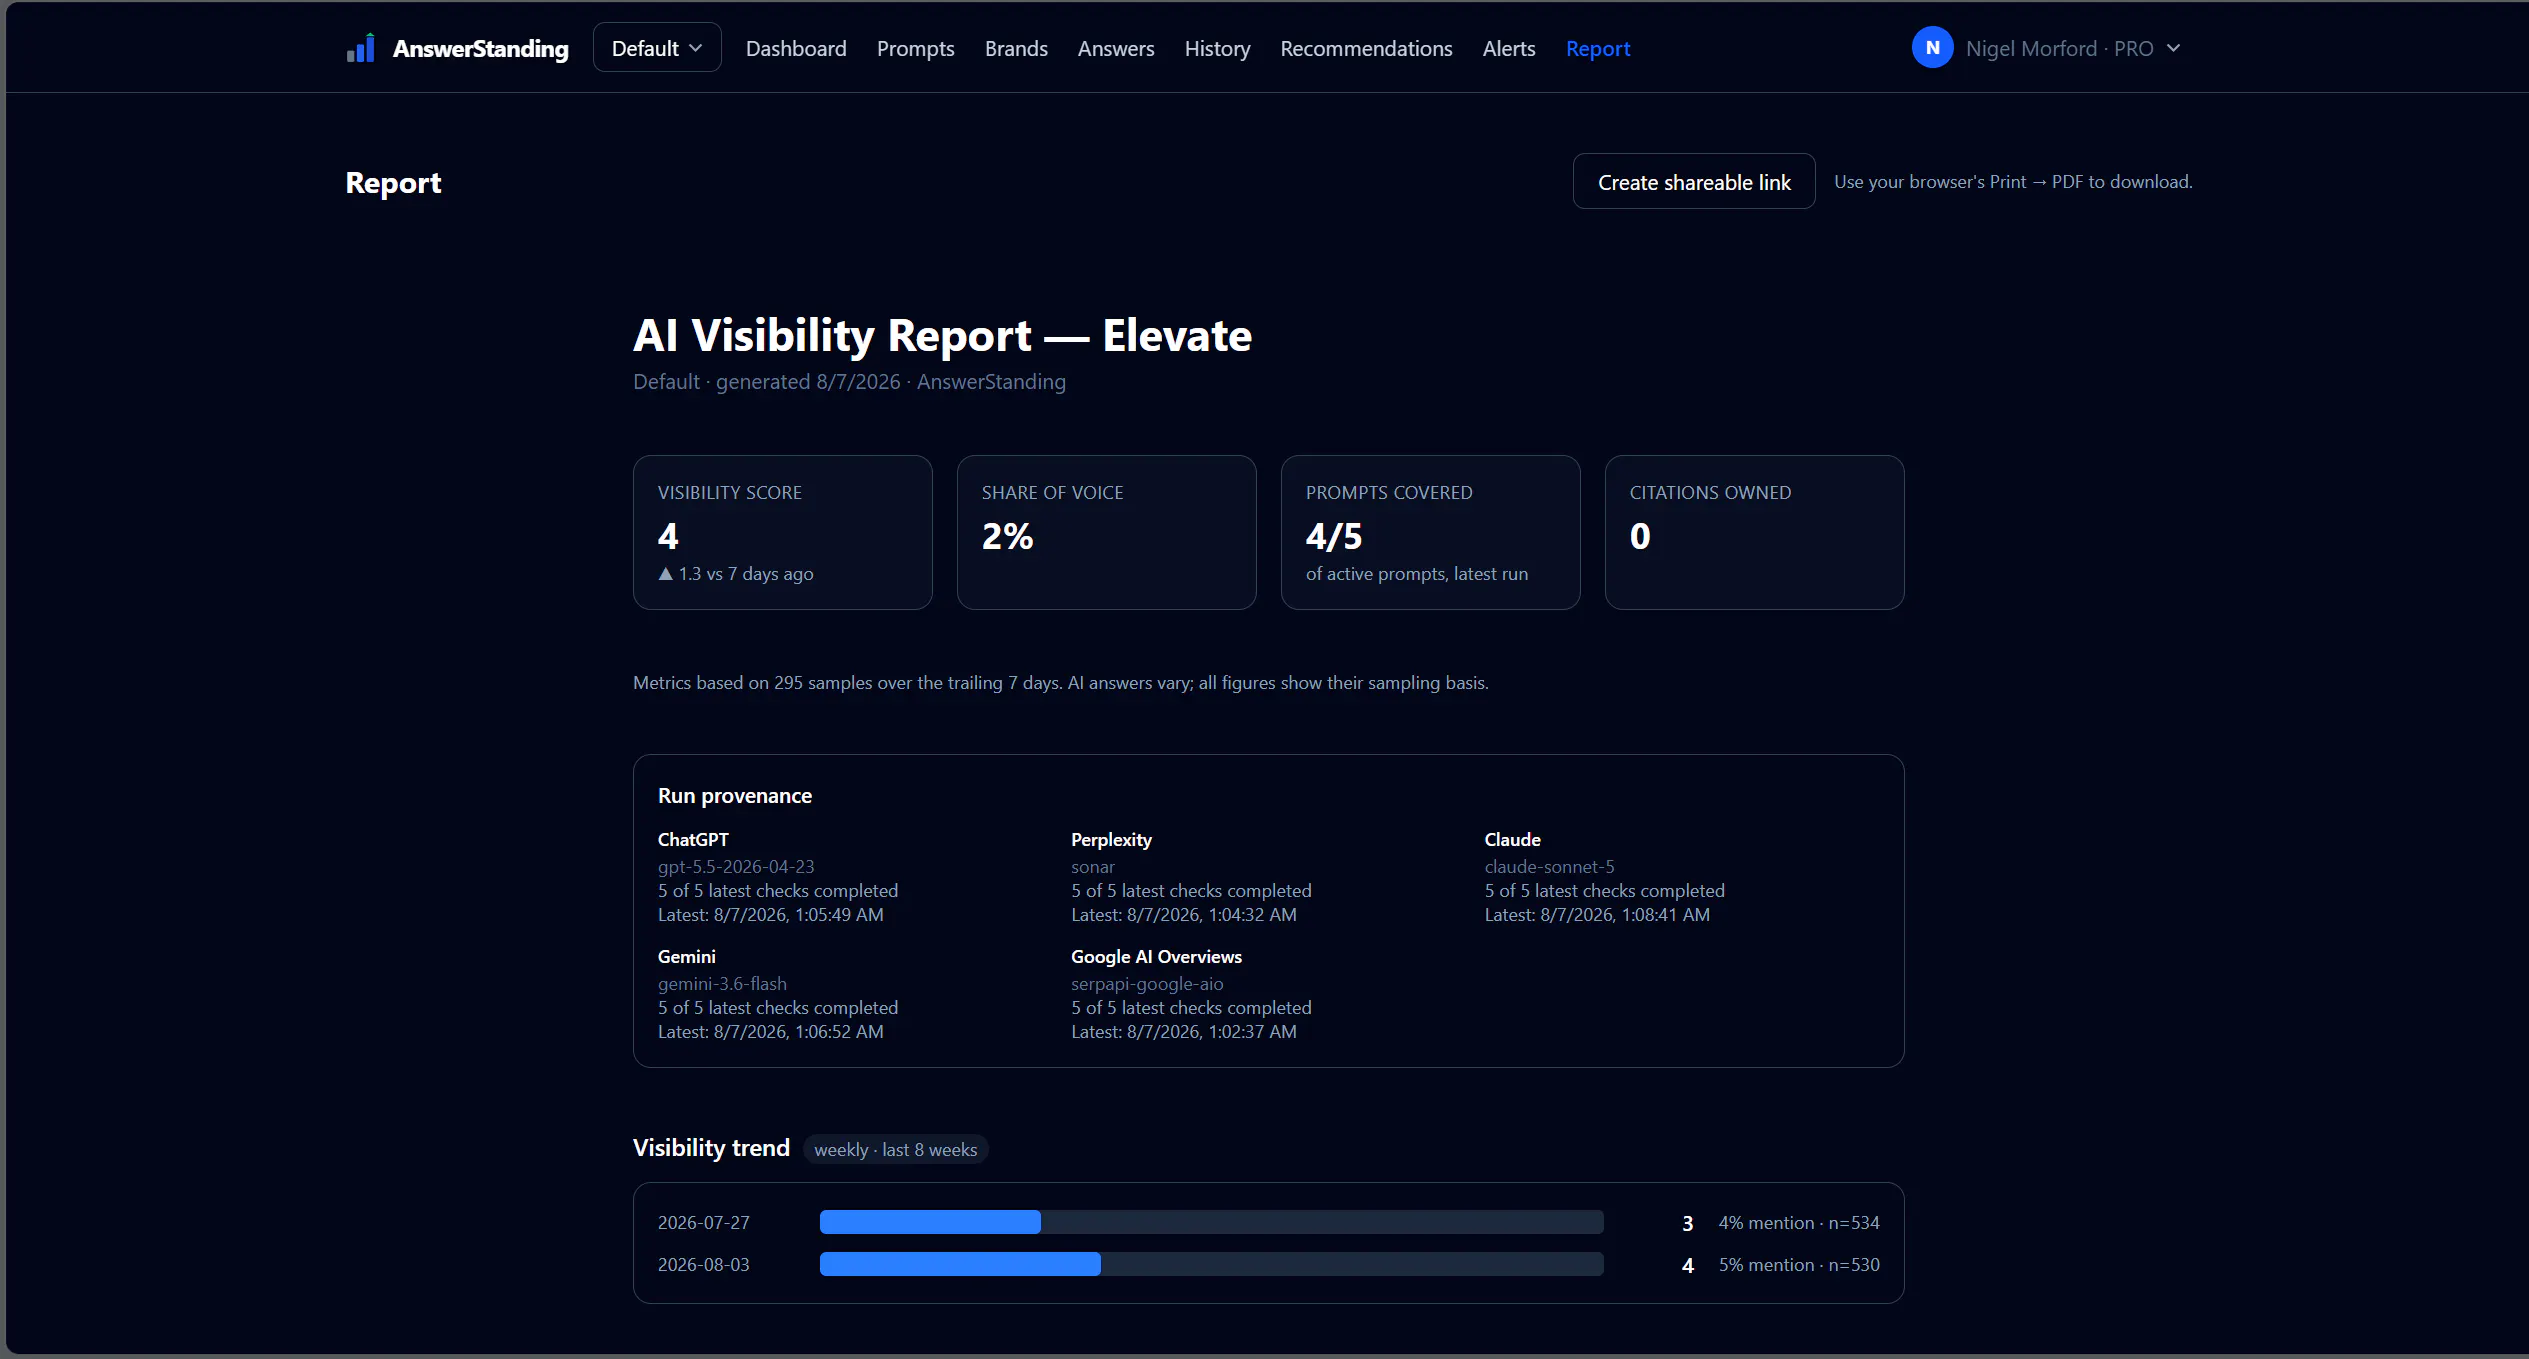Image resolution: width=2529 pixels, height=1359 pixels.
Task: Go to the Dashboard tab
Action: point(796,48)
